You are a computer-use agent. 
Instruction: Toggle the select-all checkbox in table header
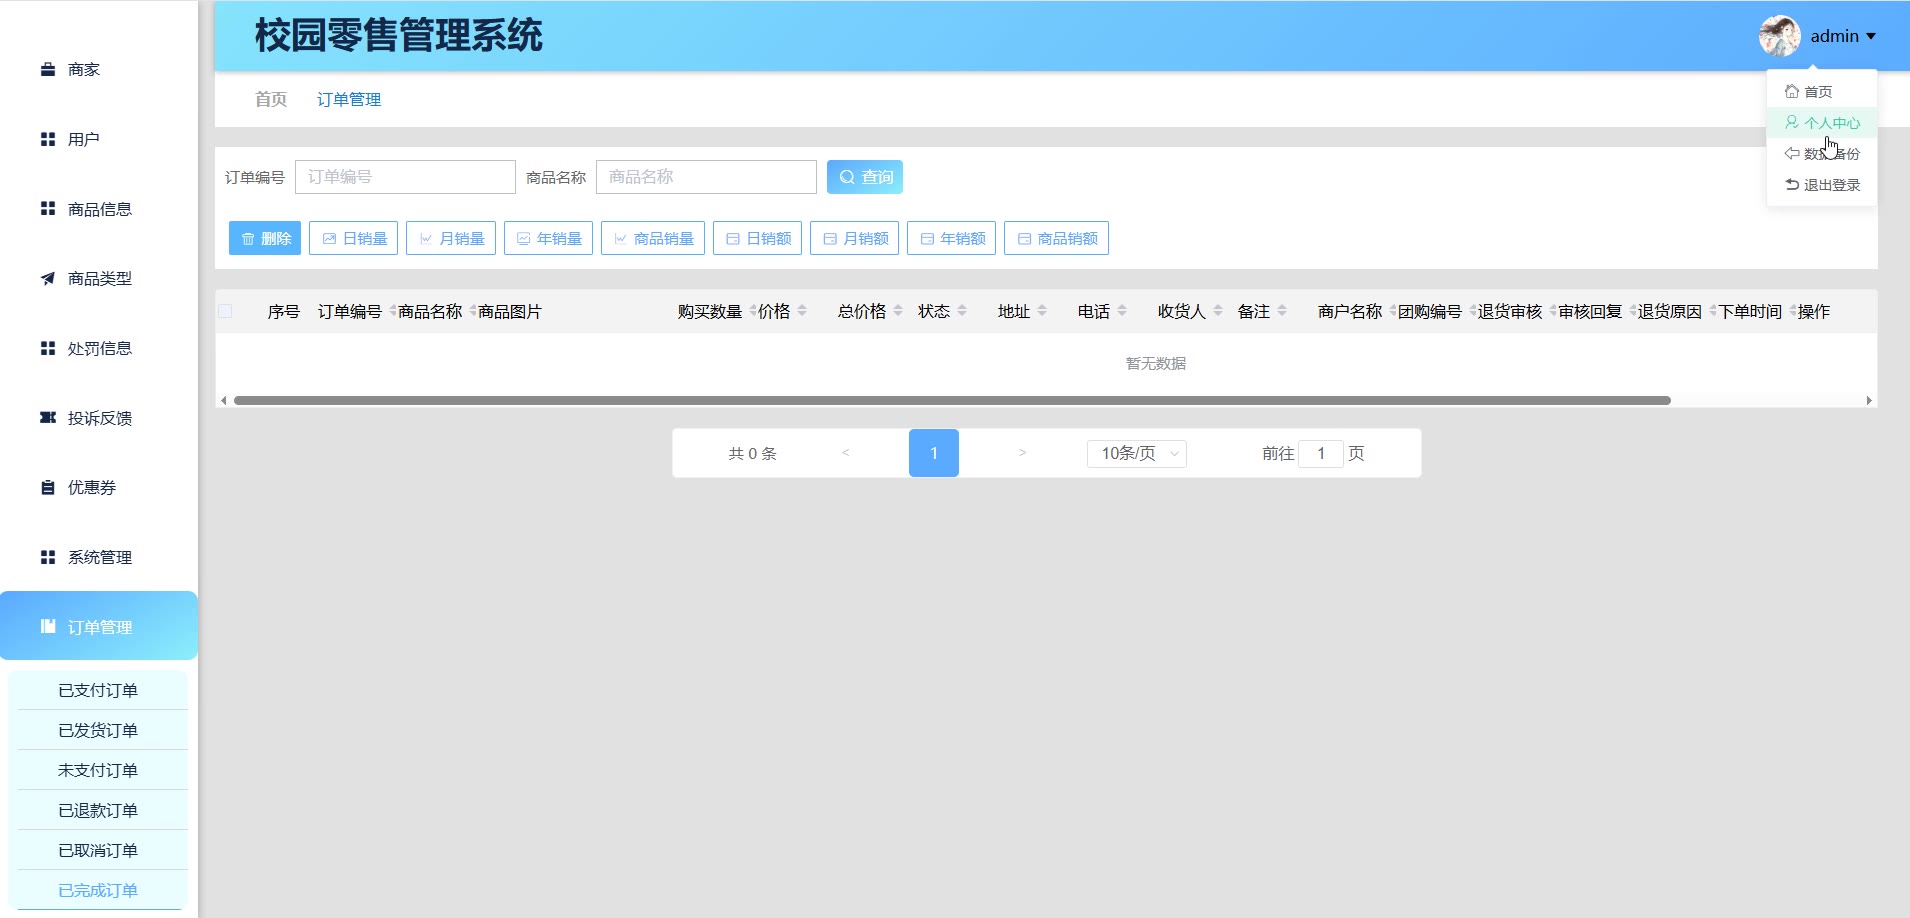[225, 312]
